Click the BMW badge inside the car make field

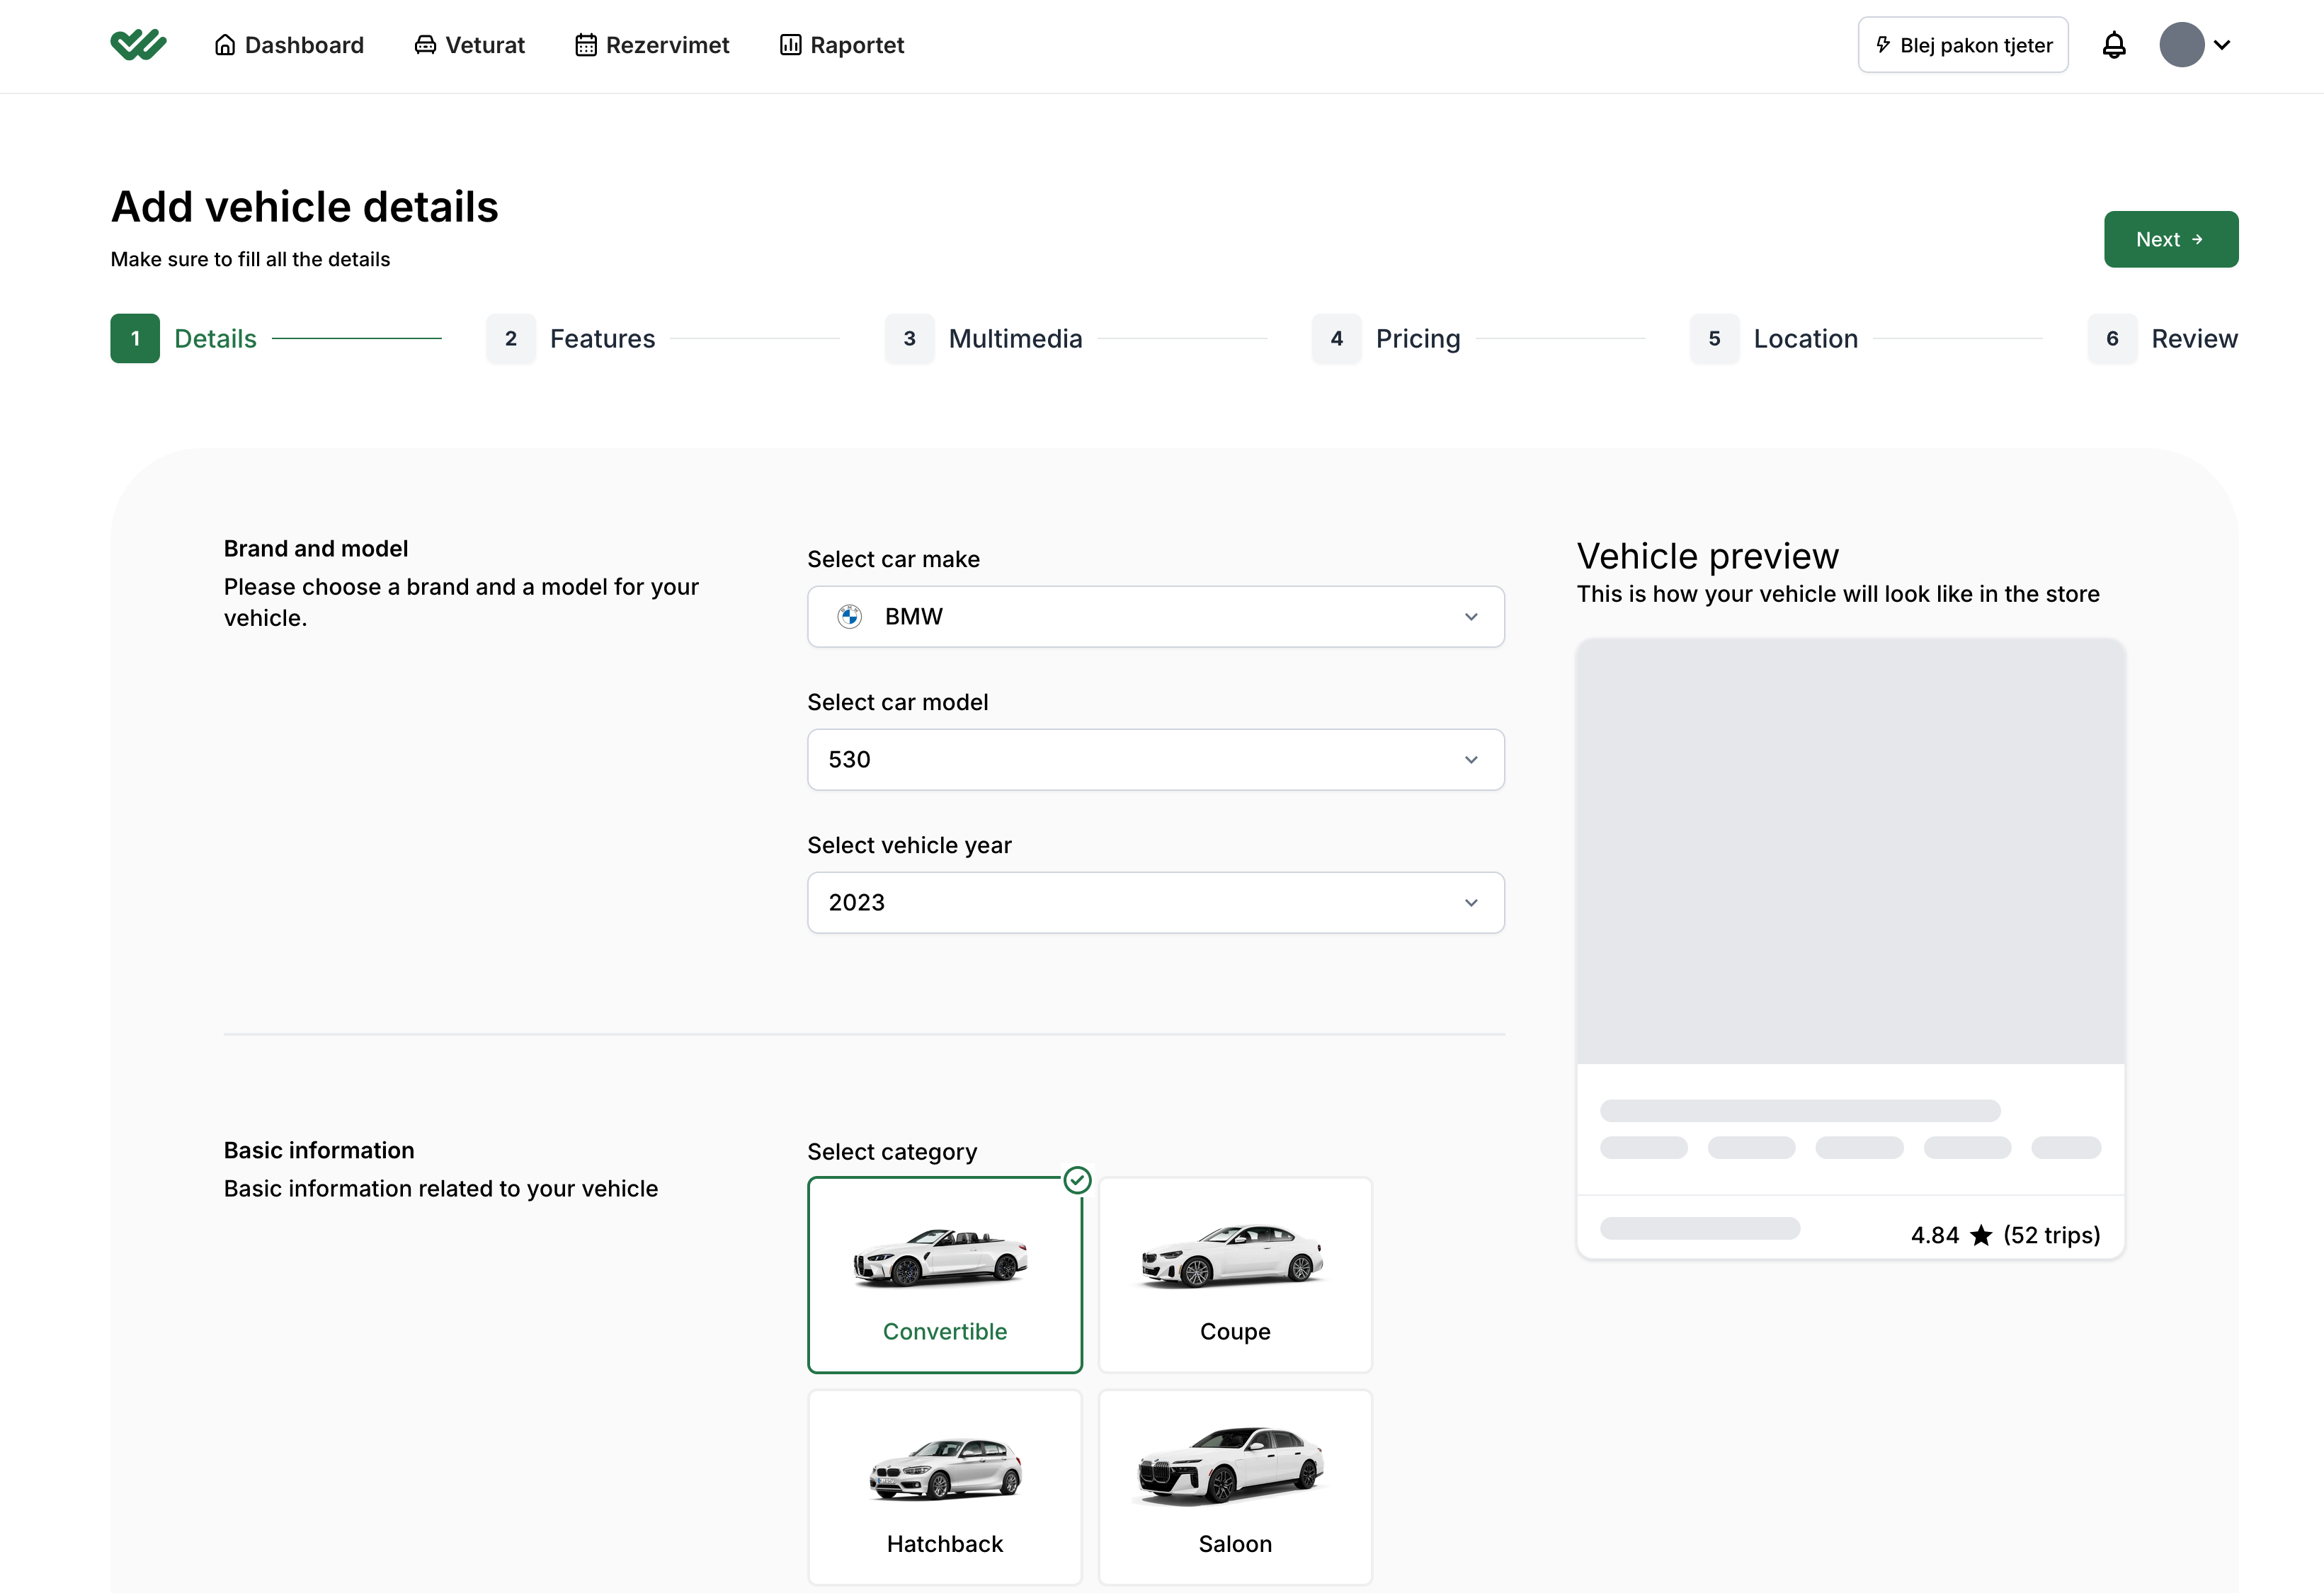851,616
